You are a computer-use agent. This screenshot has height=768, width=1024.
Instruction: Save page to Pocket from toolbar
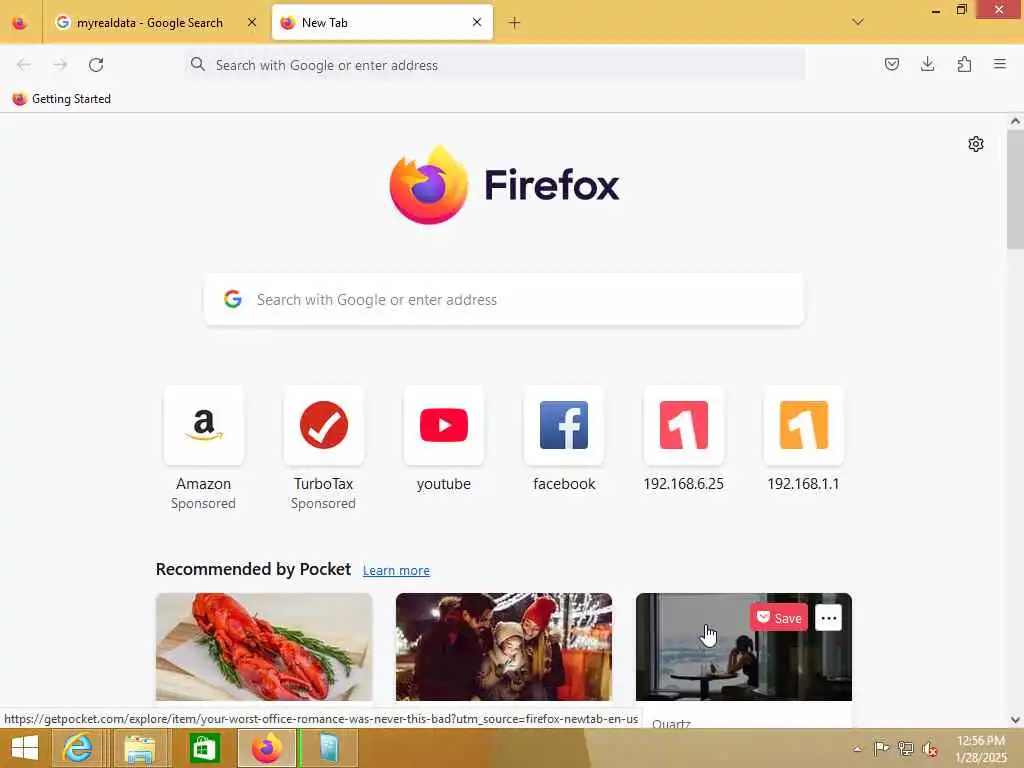click(891, 64)
